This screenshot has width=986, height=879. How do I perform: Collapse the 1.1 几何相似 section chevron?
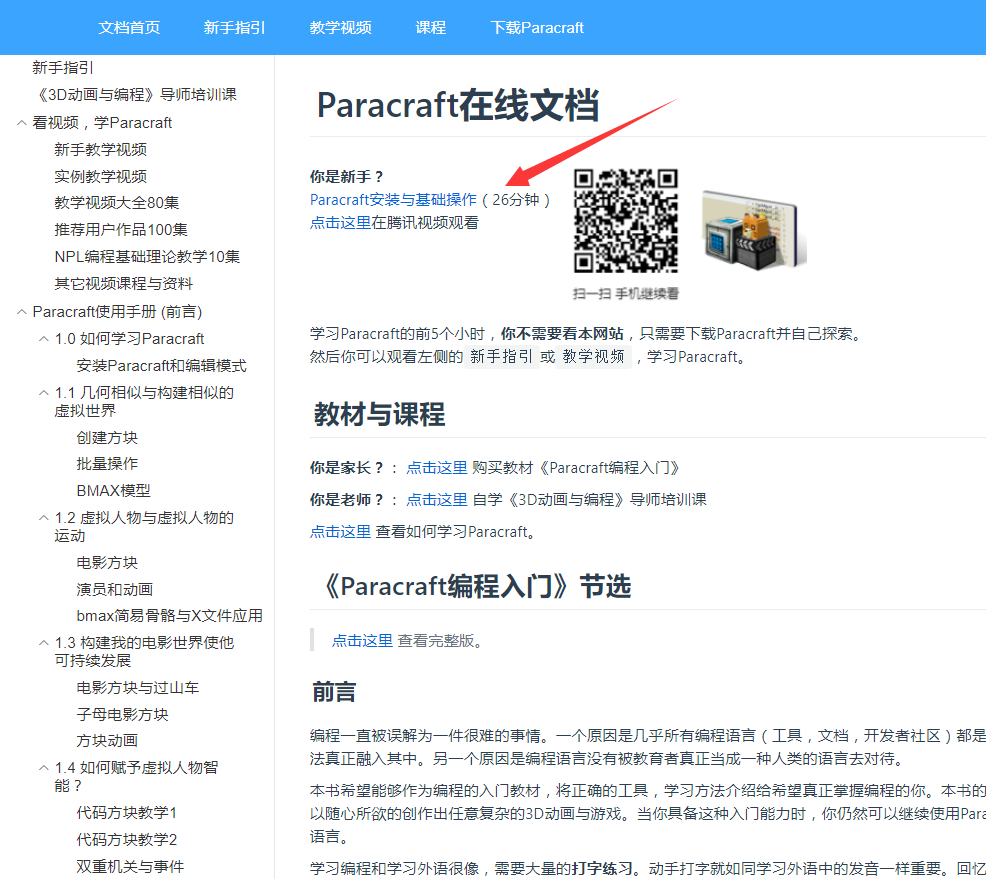click(x=43, y=393)
